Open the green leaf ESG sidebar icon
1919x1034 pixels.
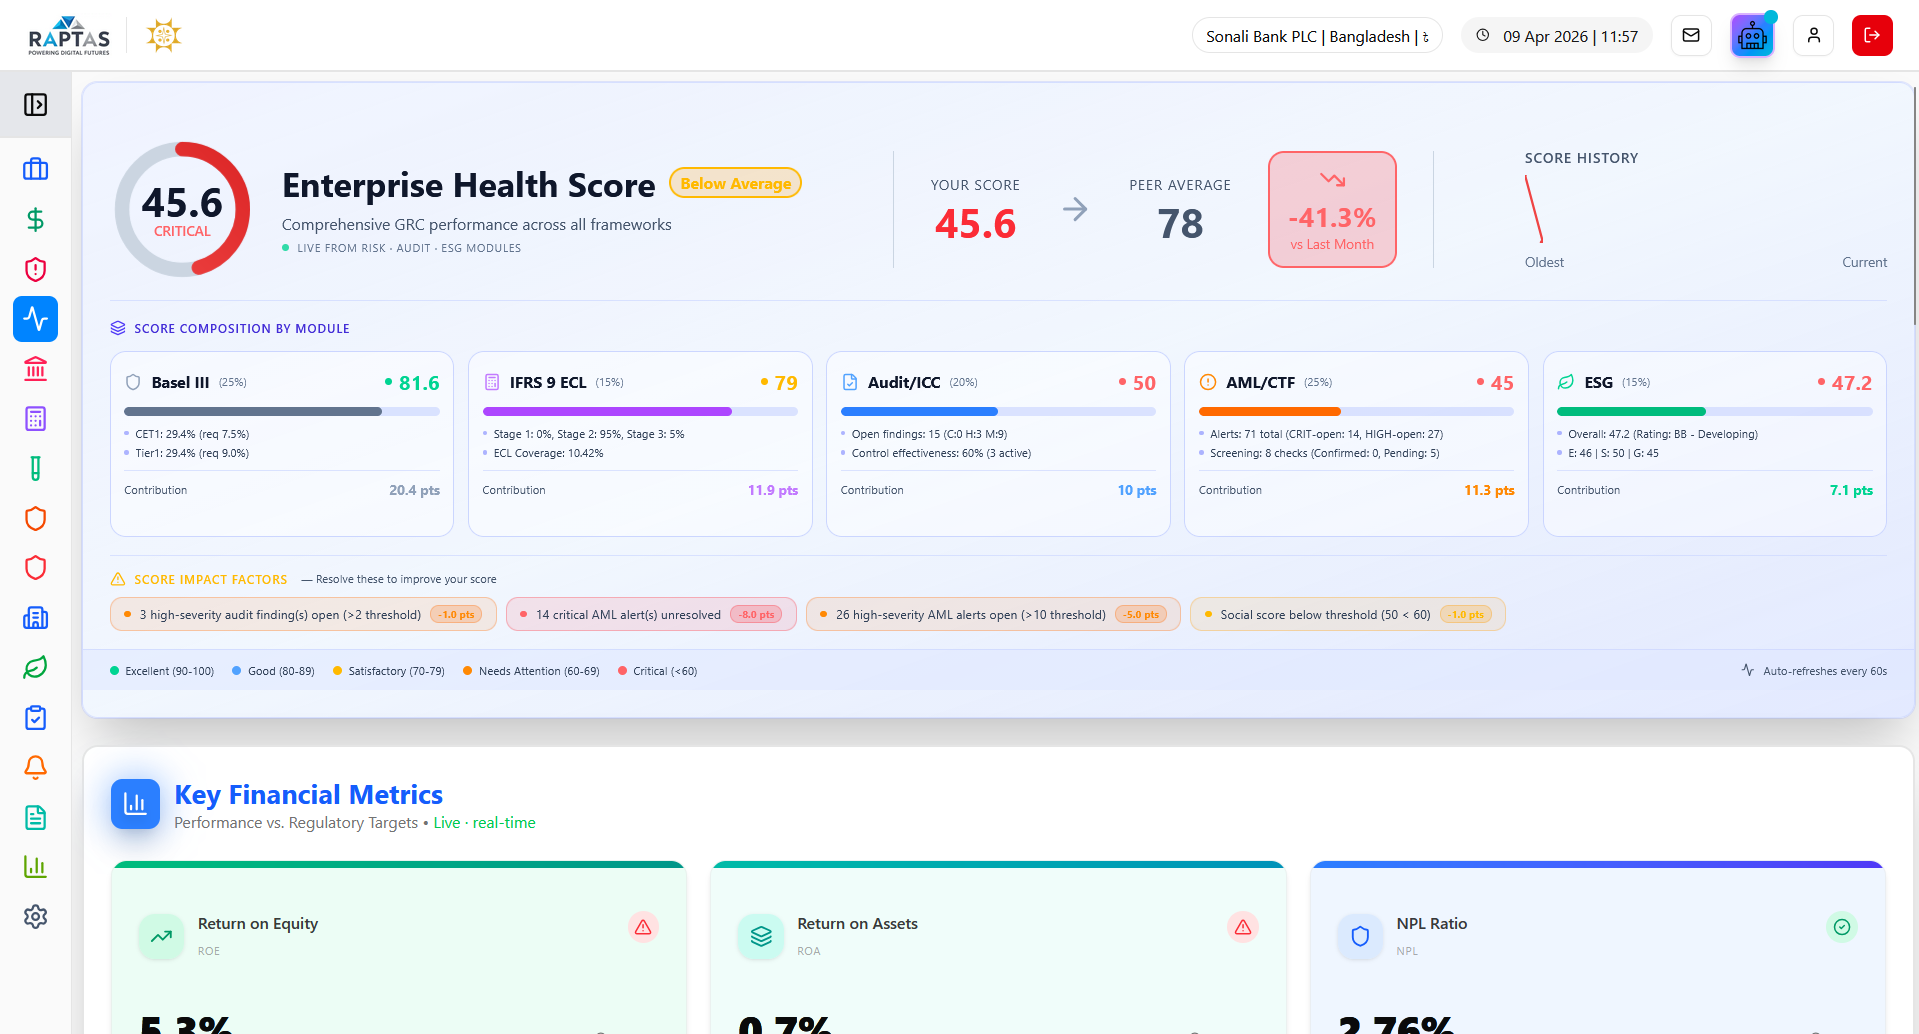point(35,668)
